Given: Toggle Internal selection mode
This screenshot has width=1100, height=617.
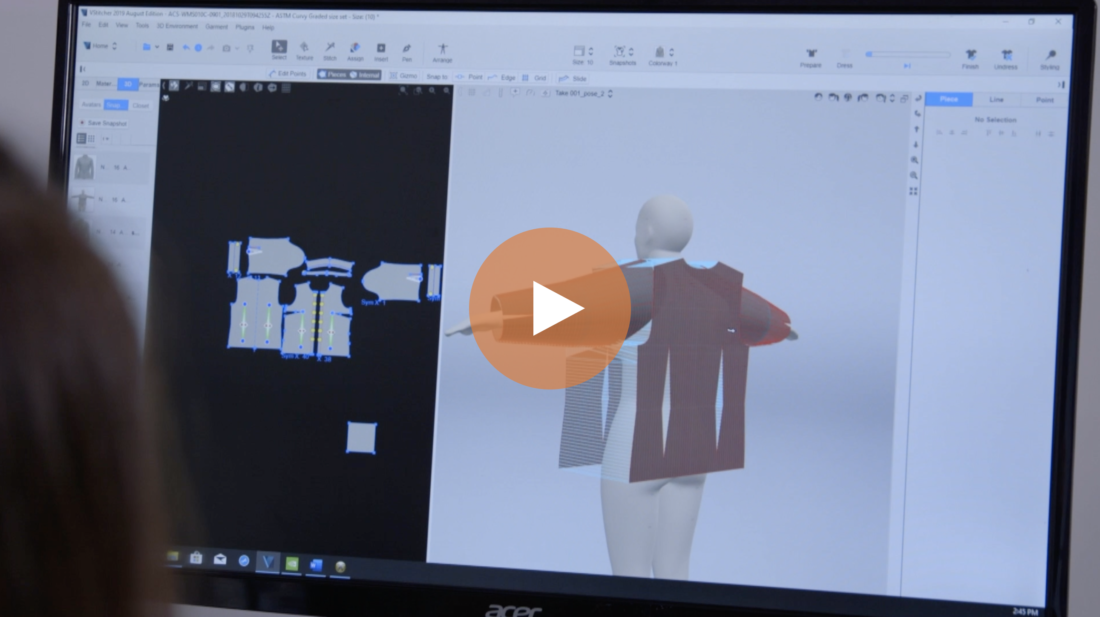Looking at the screenshot, I should click(x=365, y=74).
